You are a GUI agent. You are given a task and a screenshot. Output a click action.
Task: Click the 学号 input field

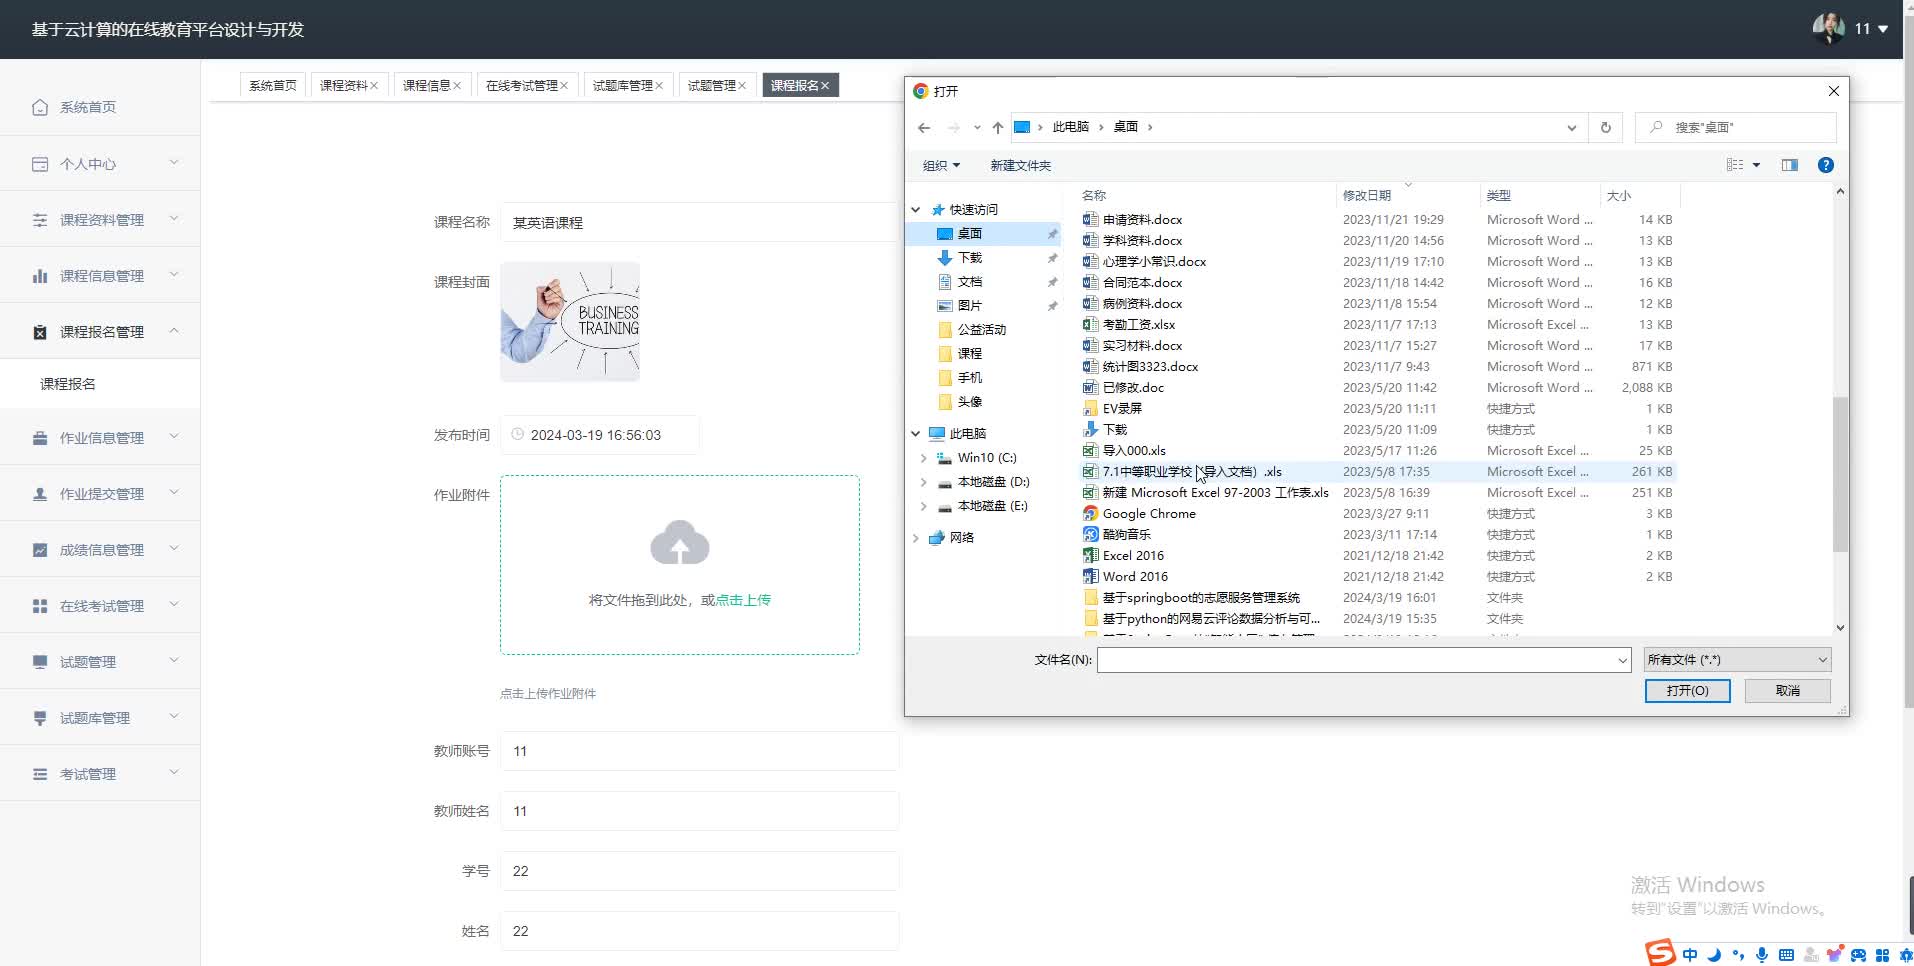pyautogui.click(x=700, y=871)
